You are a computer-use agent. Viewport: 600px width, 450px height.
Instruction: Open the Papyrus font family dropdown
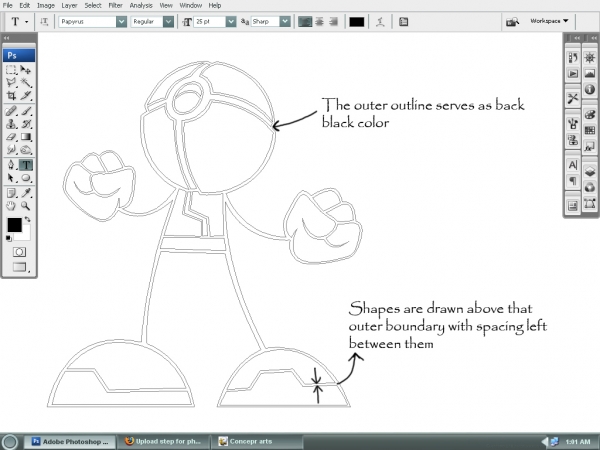[121, 22]
